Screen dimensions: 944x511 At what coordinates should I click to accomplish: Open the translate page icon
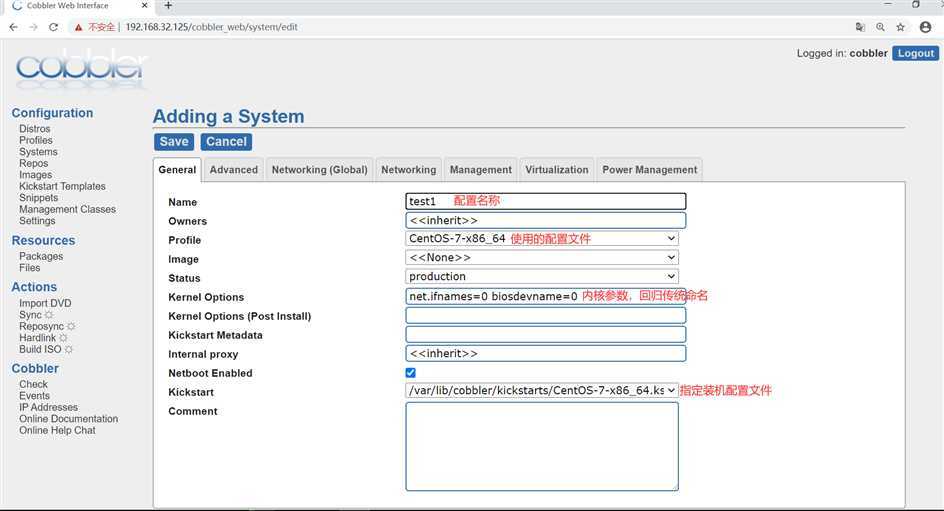pyautogui.click(x=860, y=27)
